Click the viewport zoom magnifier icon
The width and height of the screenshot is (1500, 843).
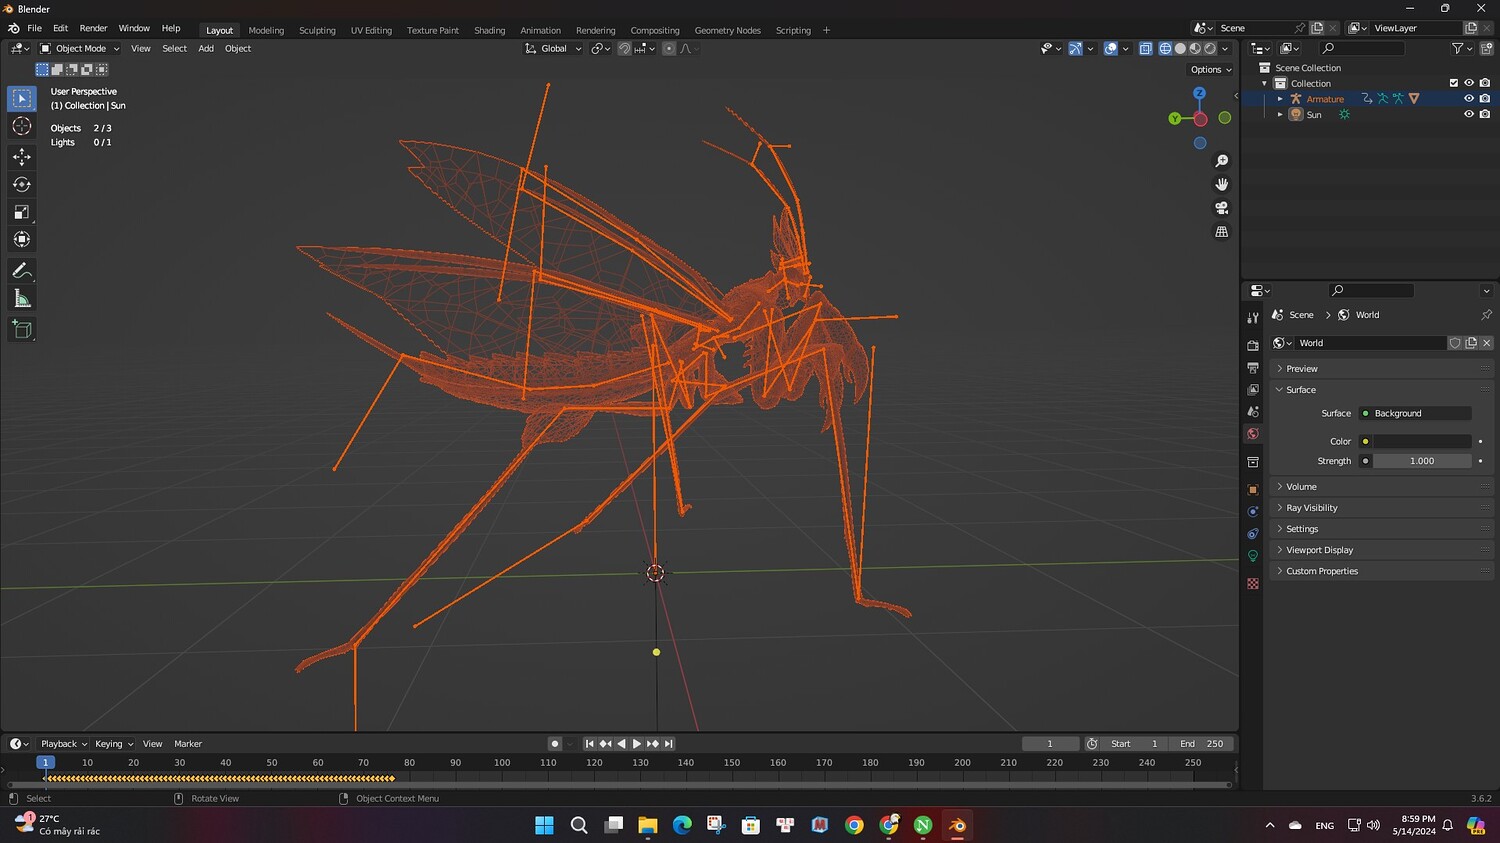(x=1221, y=161)
